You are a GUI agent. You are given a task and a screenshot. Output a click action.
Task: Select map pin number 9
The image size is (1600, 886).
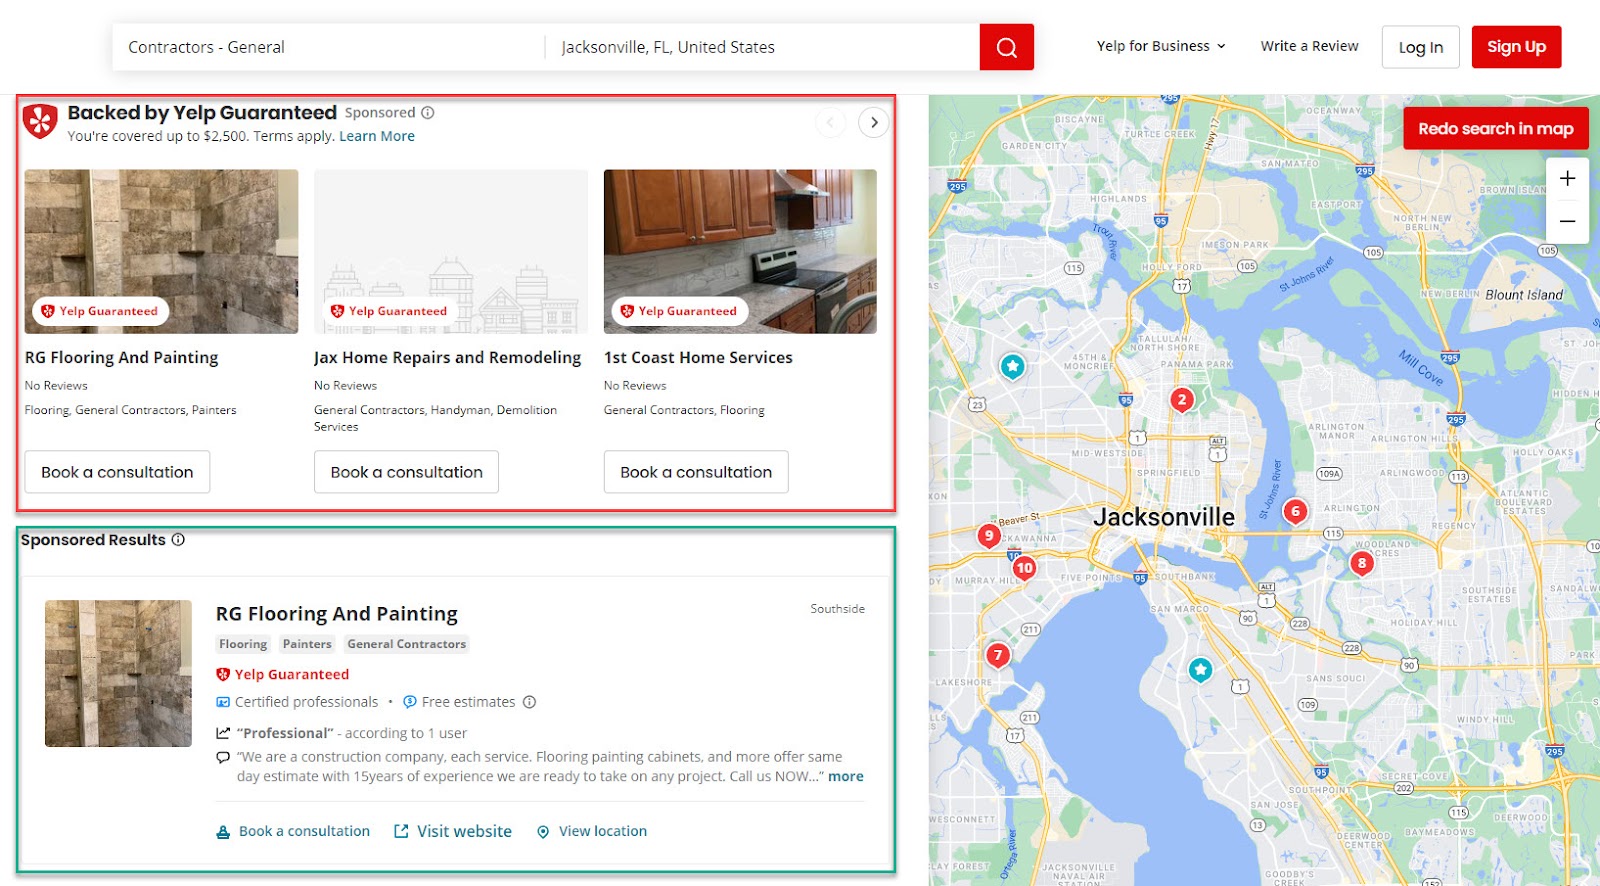point(988,536)
